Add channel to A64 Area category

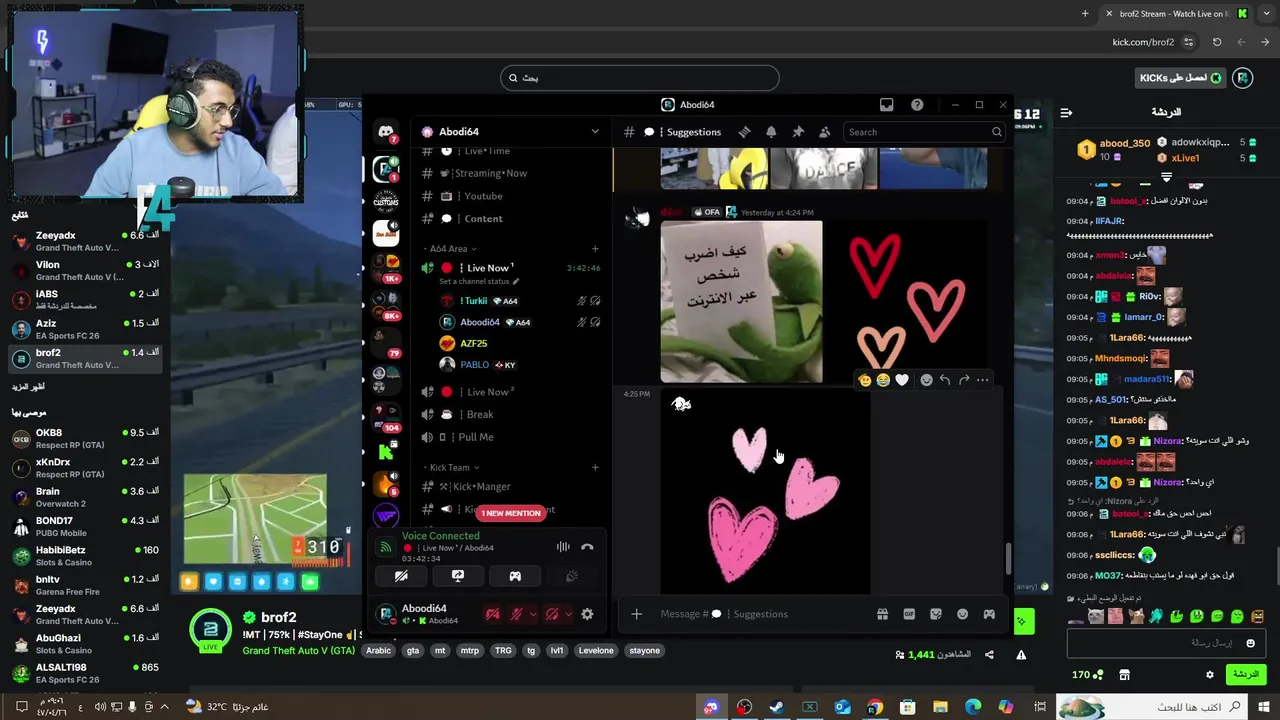click(x=595, y=248)
